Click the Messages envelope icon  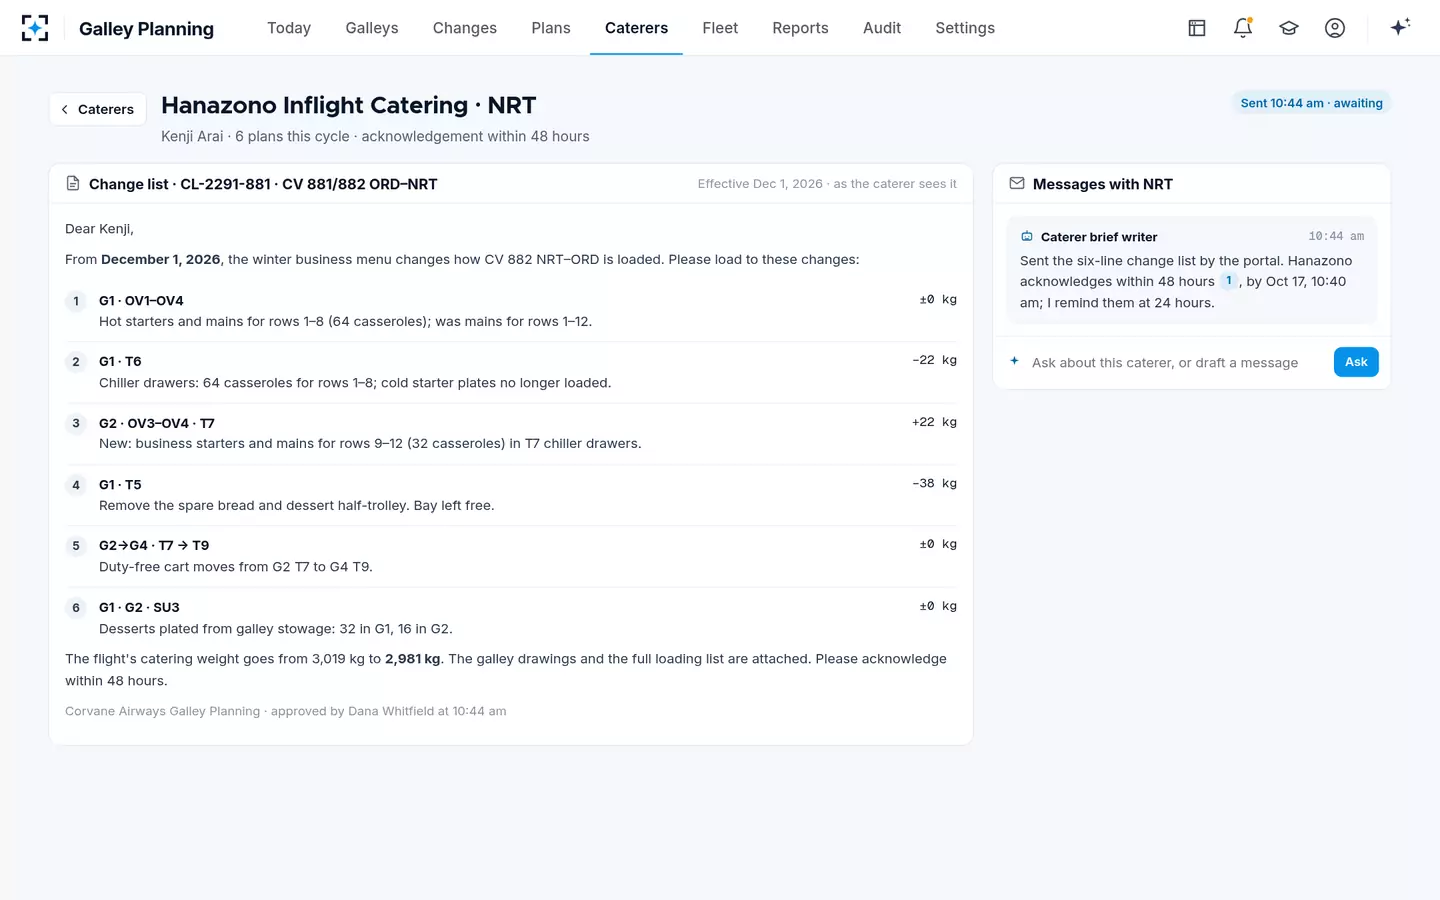tap(1017, 183)
